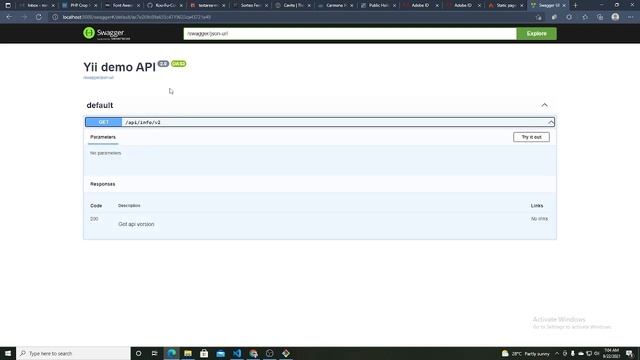The image size is (640, 360).
Task: Open browser settings and more menu
Action: 631,17
